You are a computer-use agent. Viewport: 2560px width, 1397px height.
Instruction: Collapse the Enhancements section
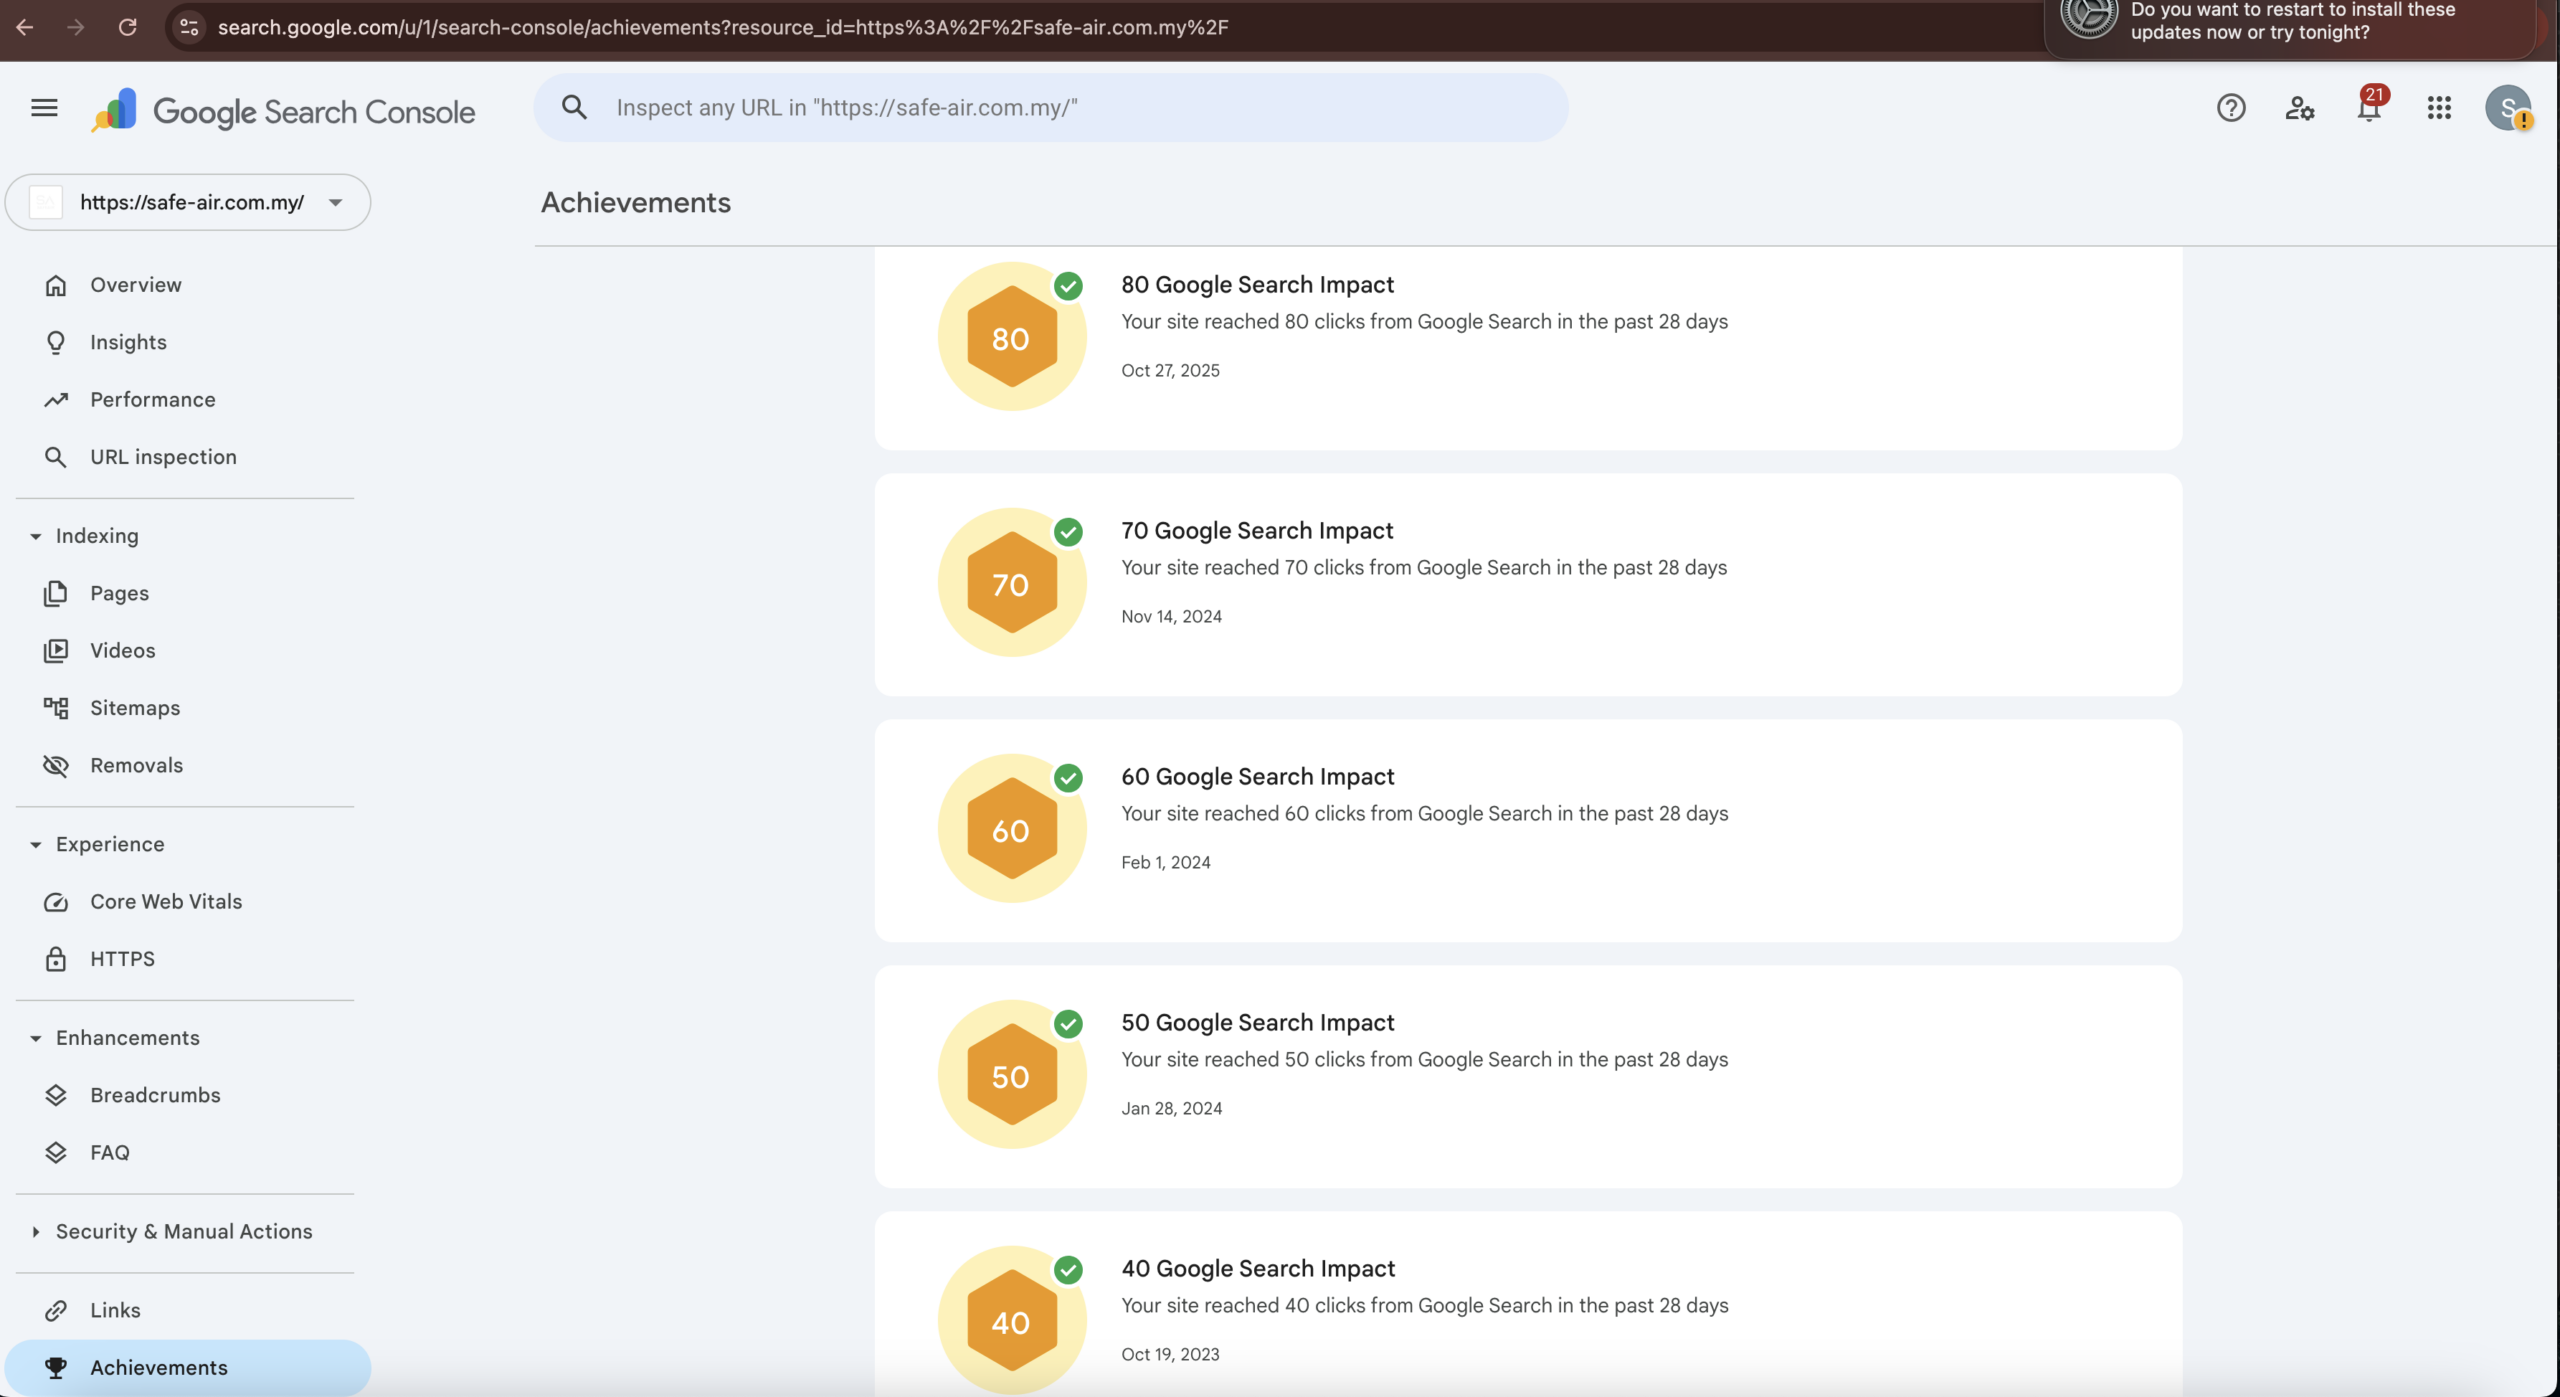point(36,1038)
